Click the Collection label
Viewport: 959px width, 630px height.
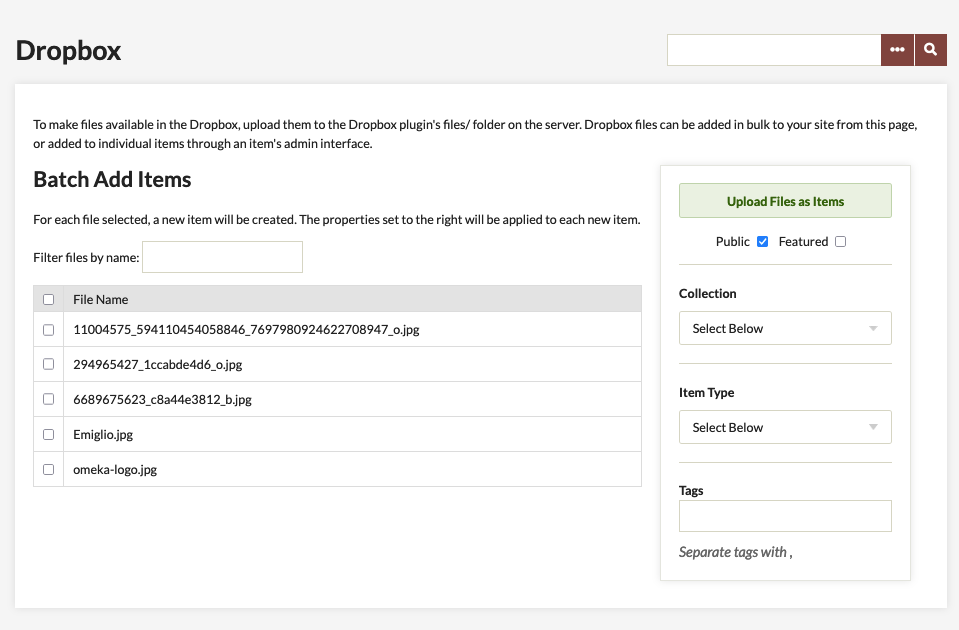pyautogui.click(x=708, y=294)
